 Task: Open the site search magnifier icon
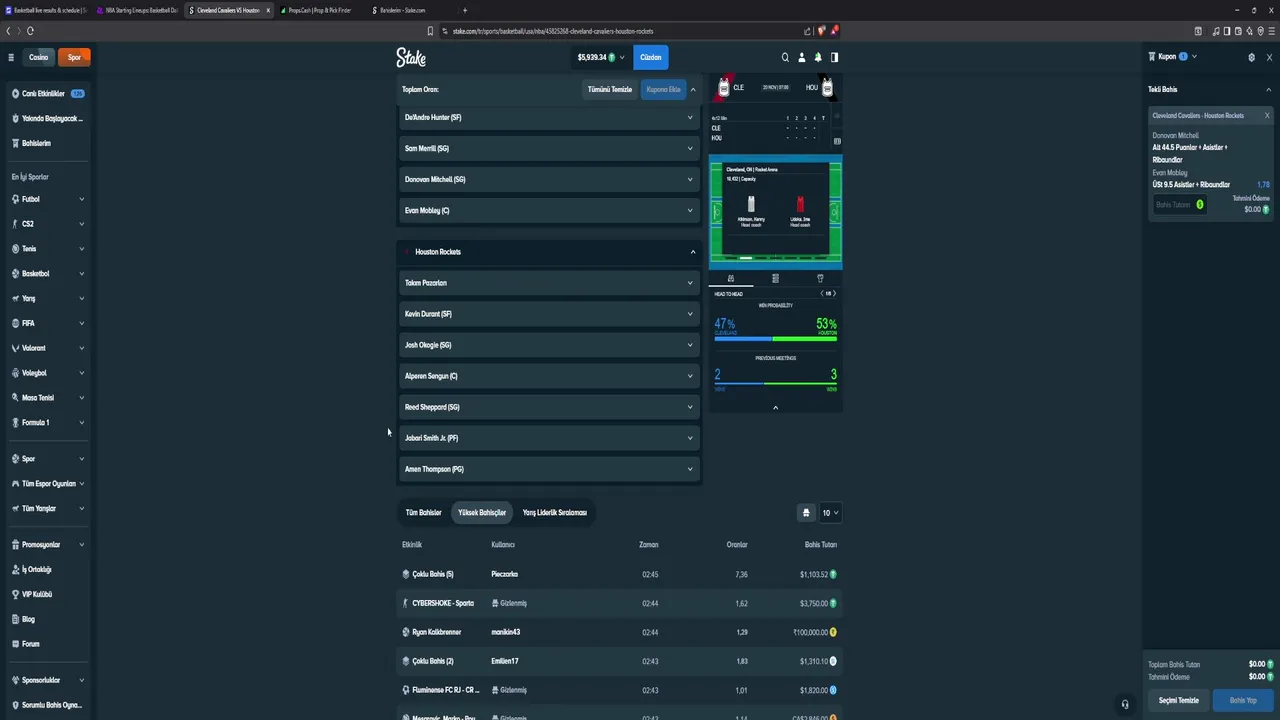[x=785, y=57]
